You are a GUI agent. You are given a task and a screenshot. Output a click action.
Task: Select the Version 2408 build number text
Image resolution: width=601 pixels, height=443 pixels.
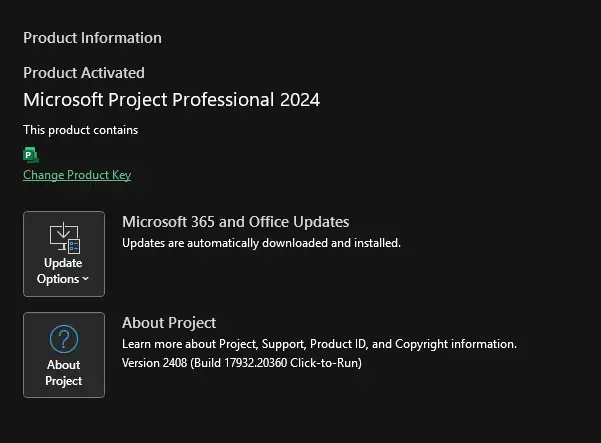242,363
